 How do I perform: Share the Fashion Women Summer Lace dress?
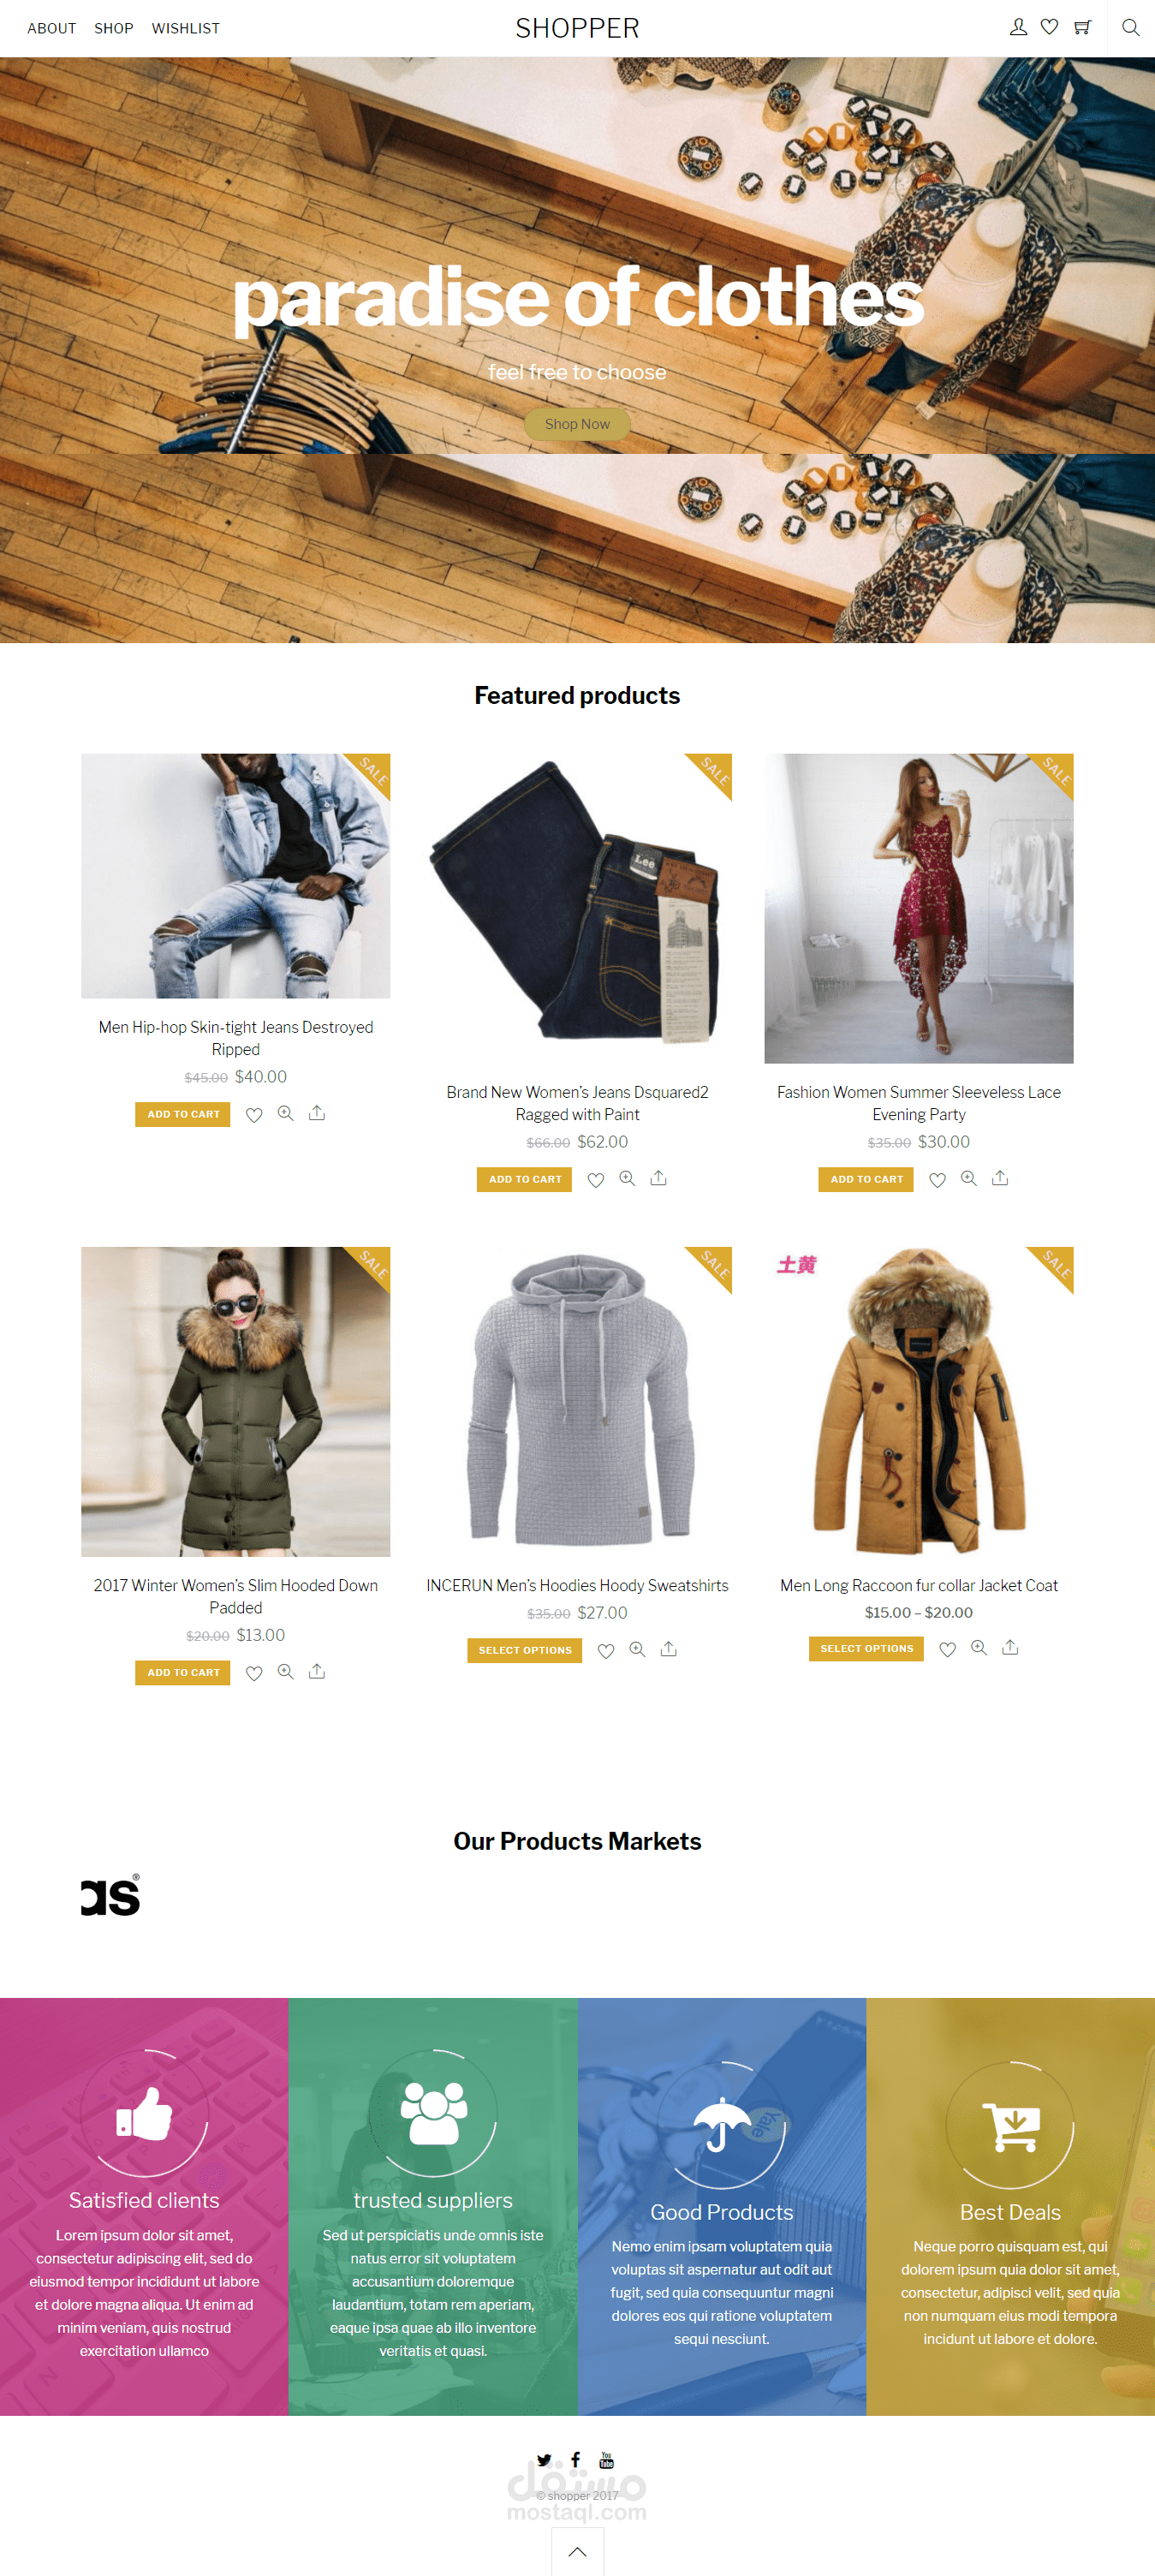click(1000, 1178)
